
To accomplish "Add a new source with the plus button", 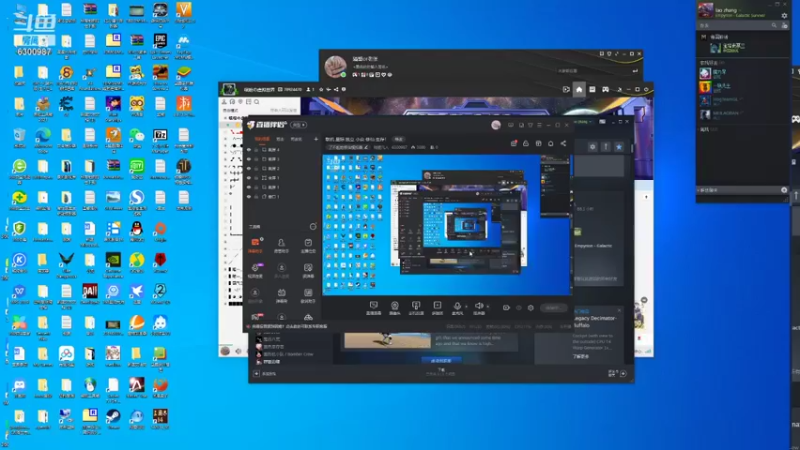I will click(316, 139).
